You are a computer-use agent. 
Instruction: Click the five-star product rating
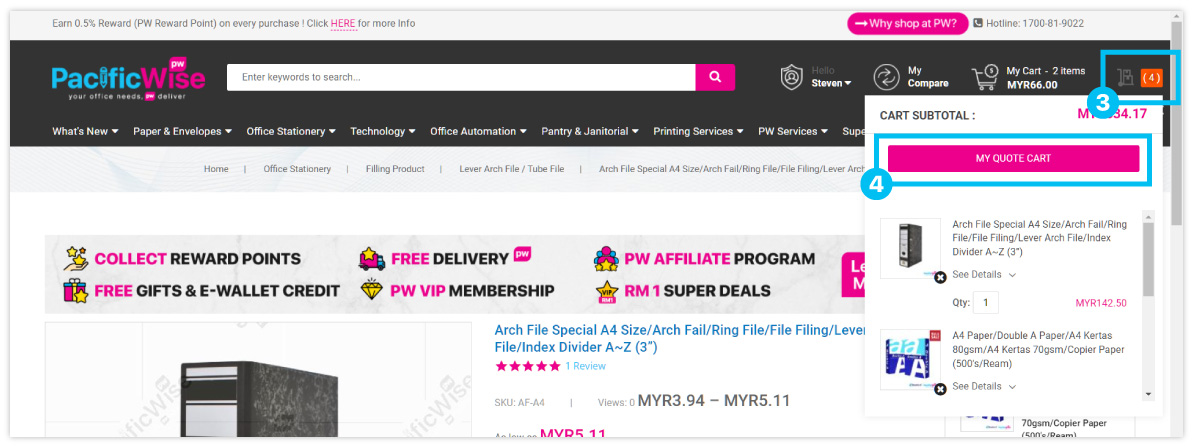tap(527, 366)
